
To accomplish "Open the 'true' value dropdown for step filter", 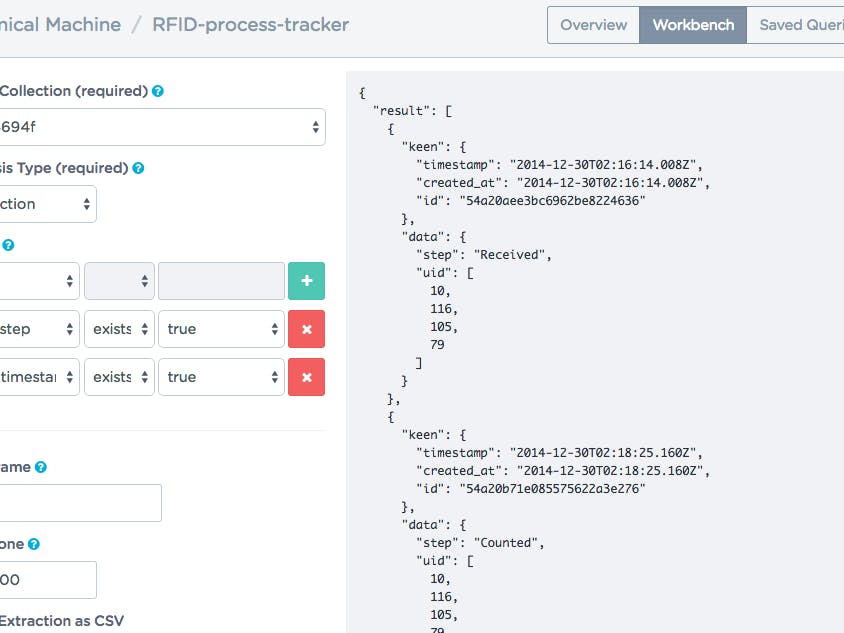I will (x=220, y=328).
